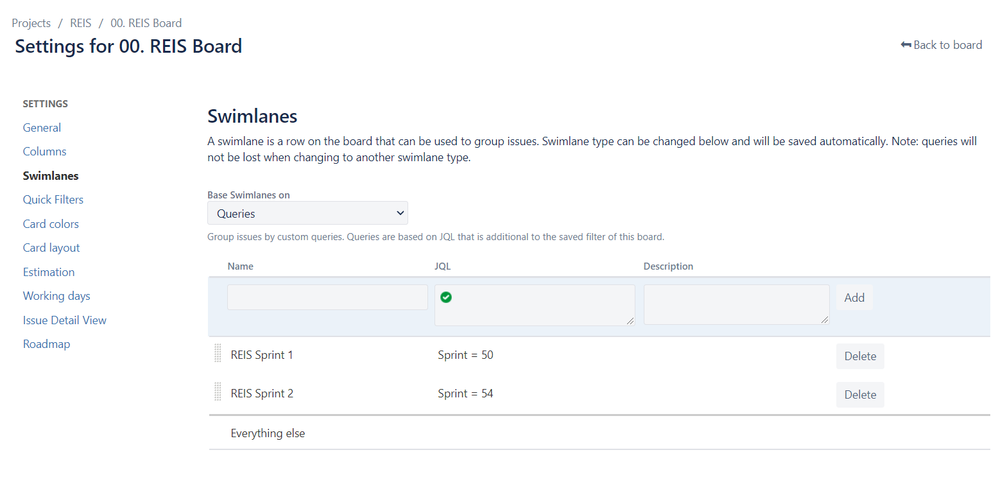Open the Roadmap settings link
Screen dimensions: 998x504
tap(46, 344)
